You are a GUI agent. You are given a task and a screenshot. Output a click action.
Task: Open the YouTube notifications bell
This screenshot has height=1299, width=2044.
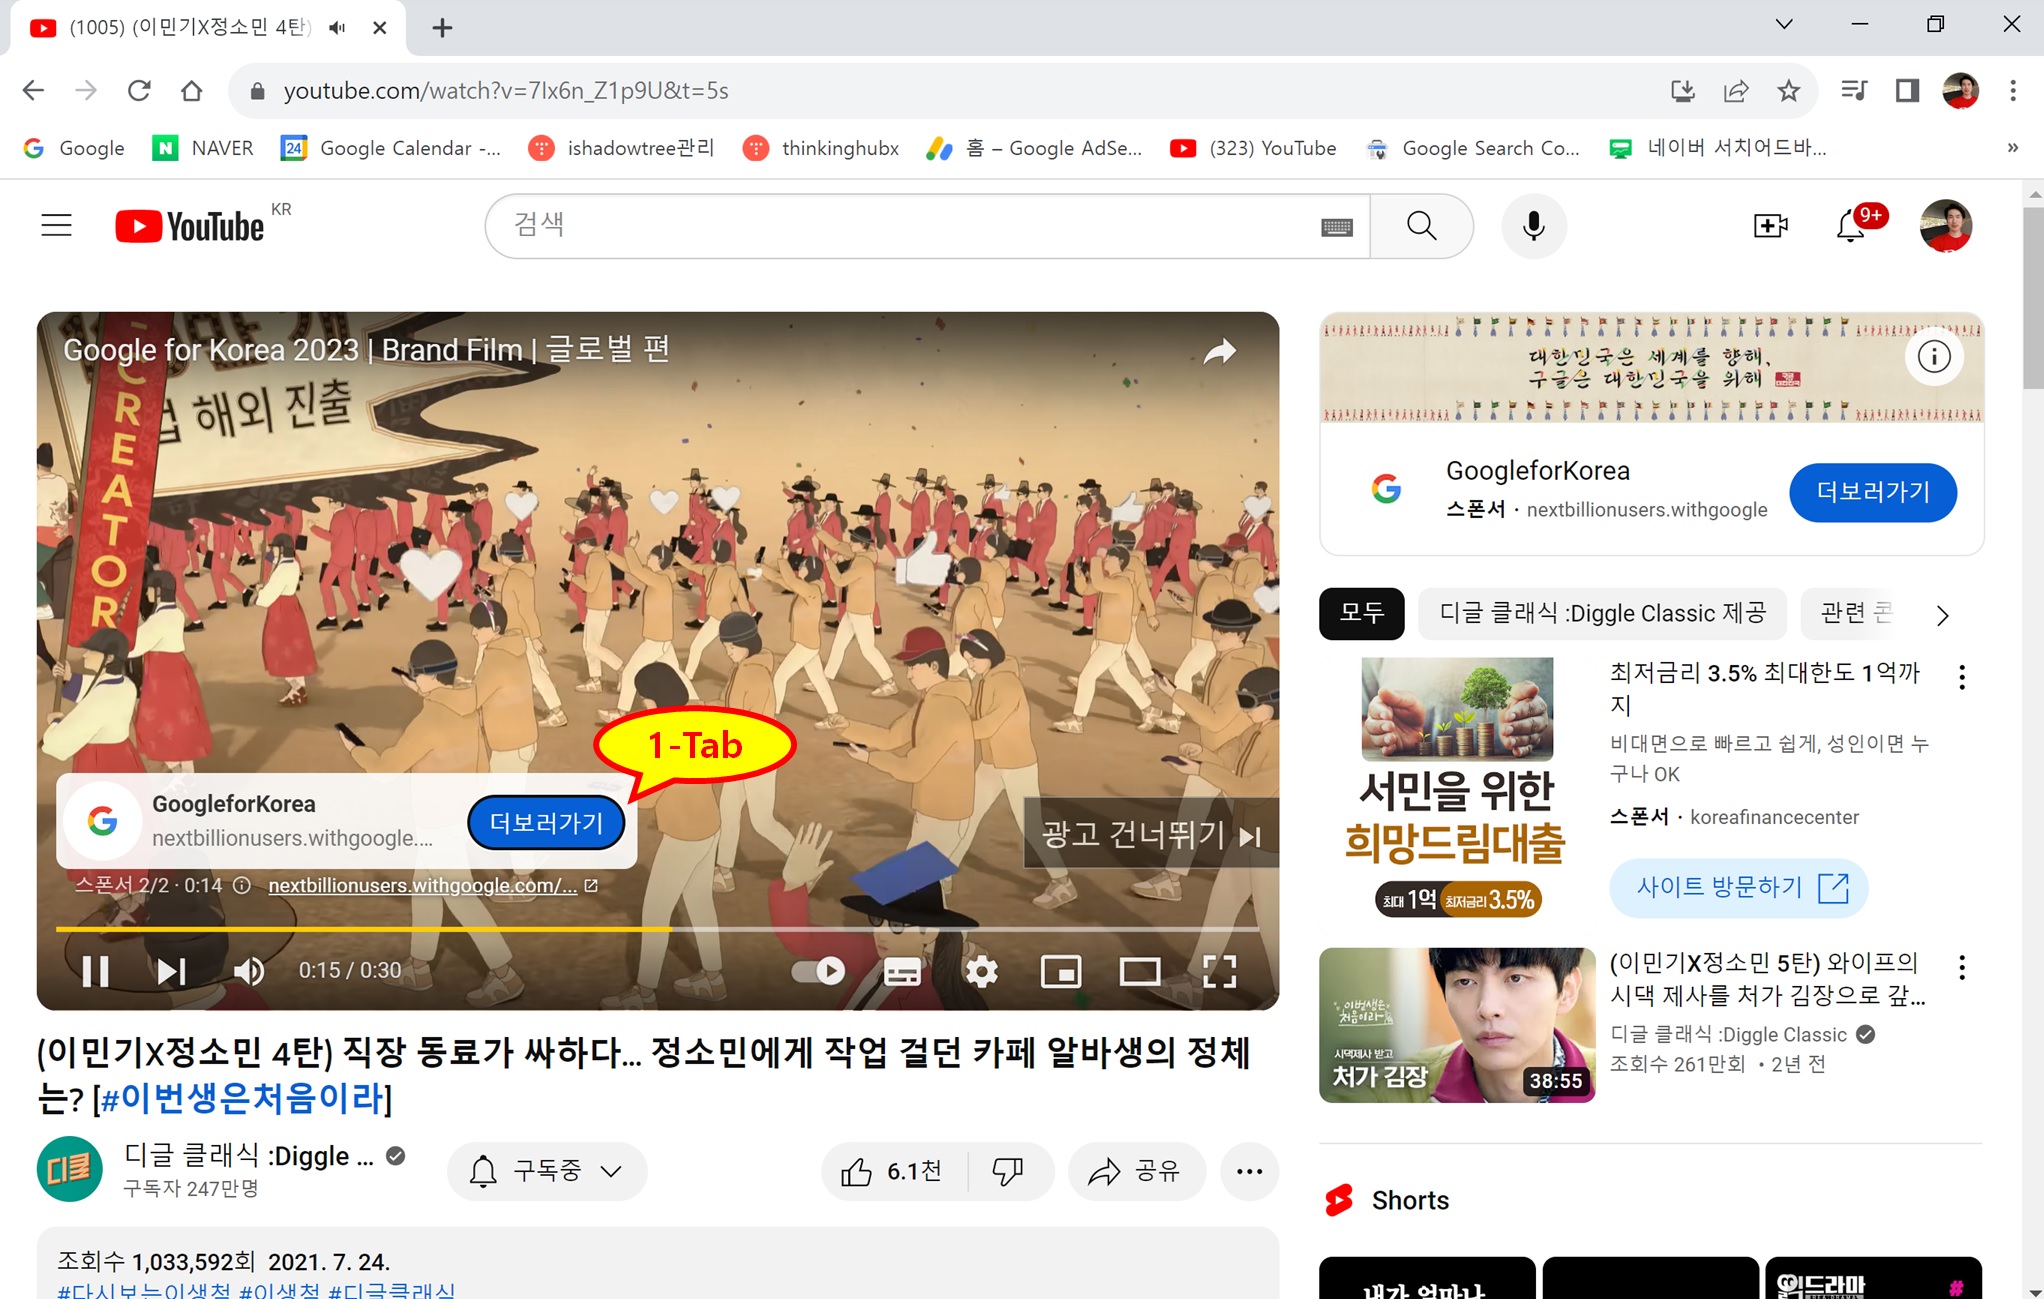[x=1851, y=226]
